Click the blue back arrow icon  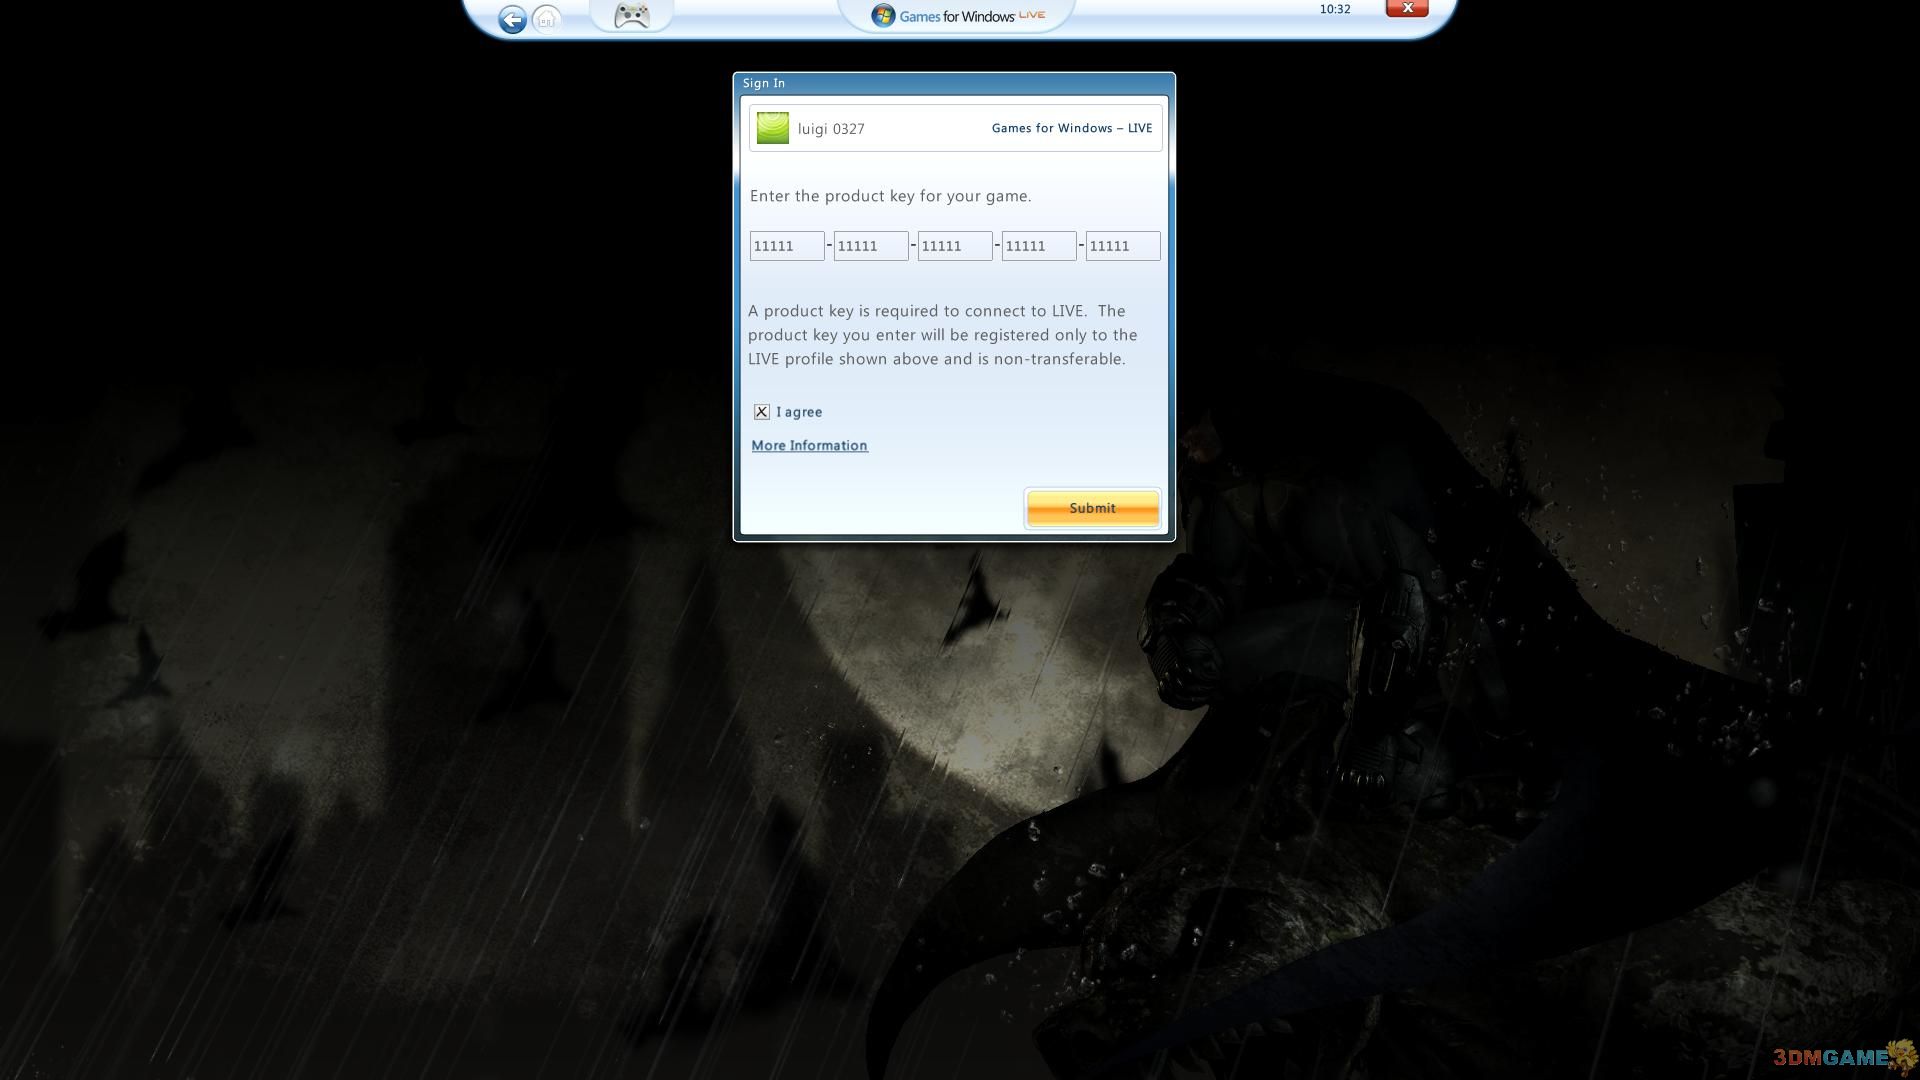click(x=512, y=19)
